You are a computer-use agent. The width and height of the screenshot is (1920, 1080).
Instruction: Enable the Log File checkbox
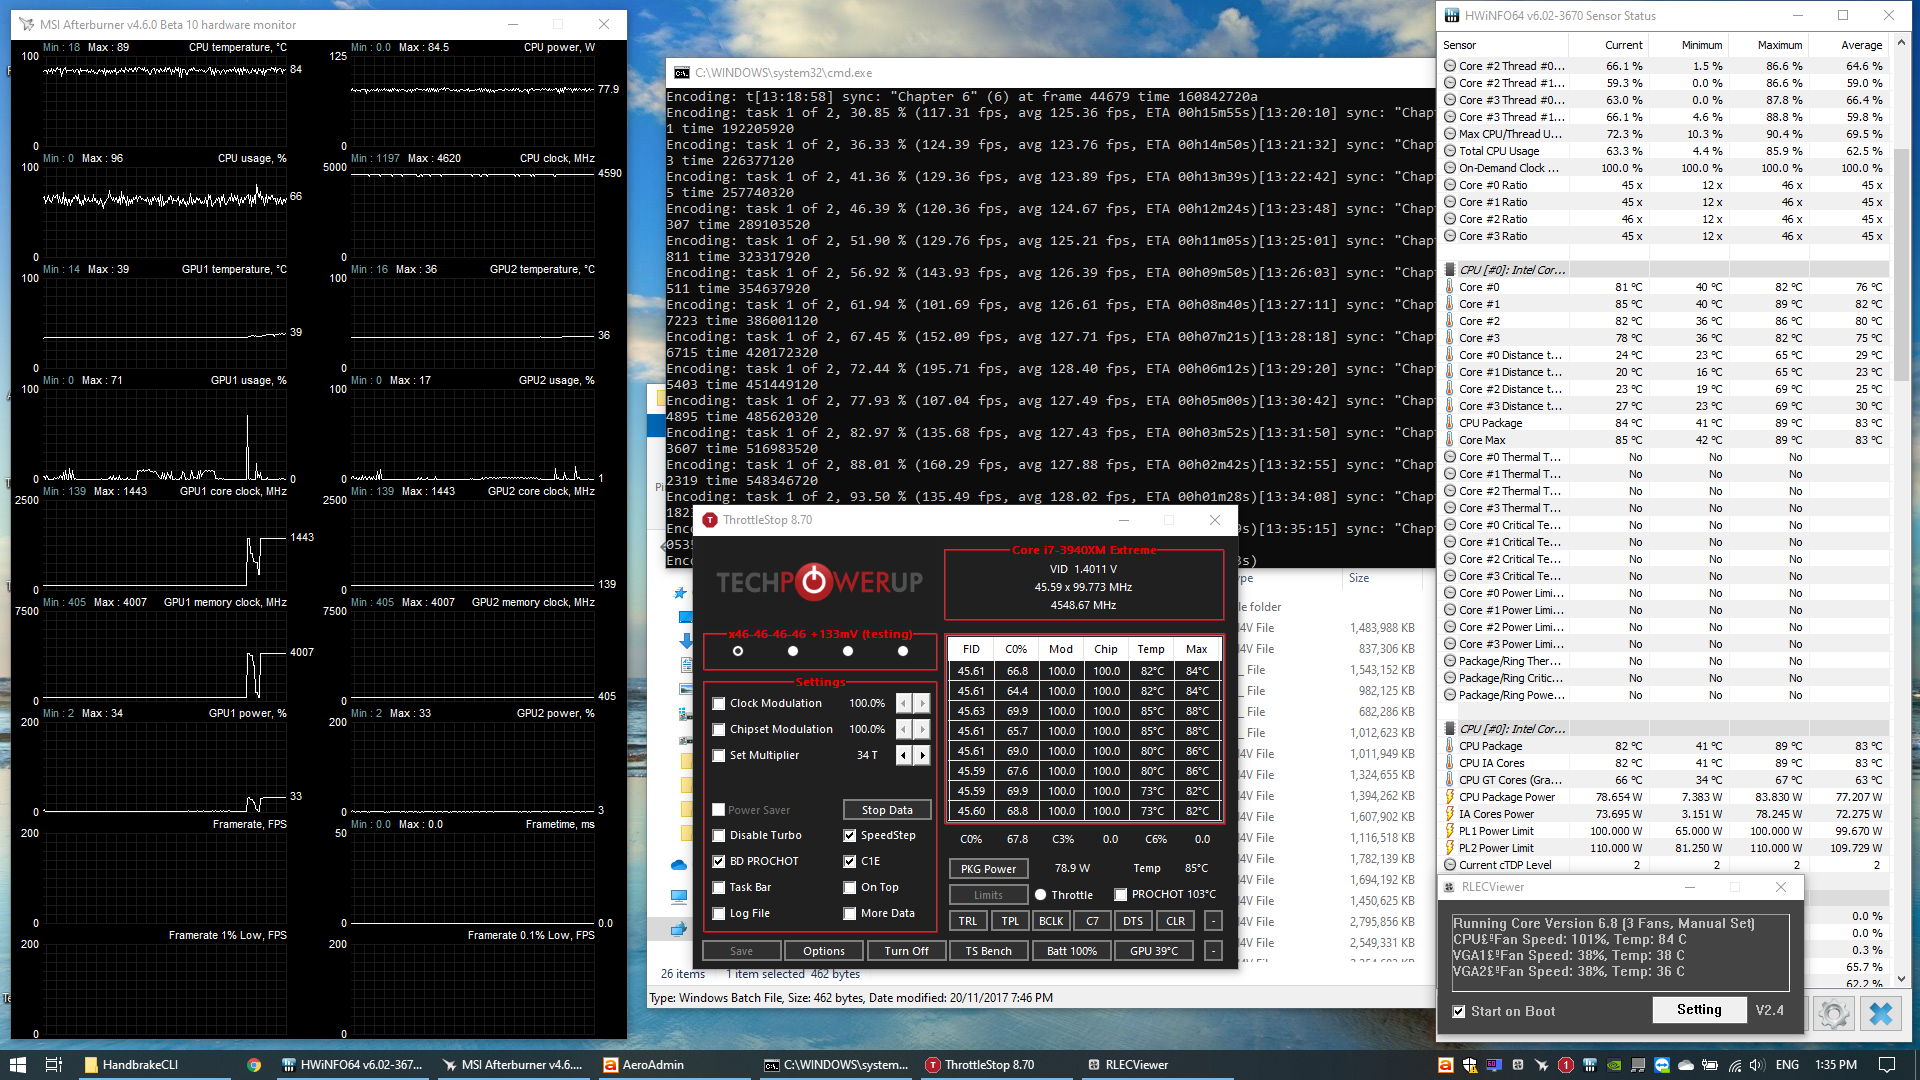point(719,914)
